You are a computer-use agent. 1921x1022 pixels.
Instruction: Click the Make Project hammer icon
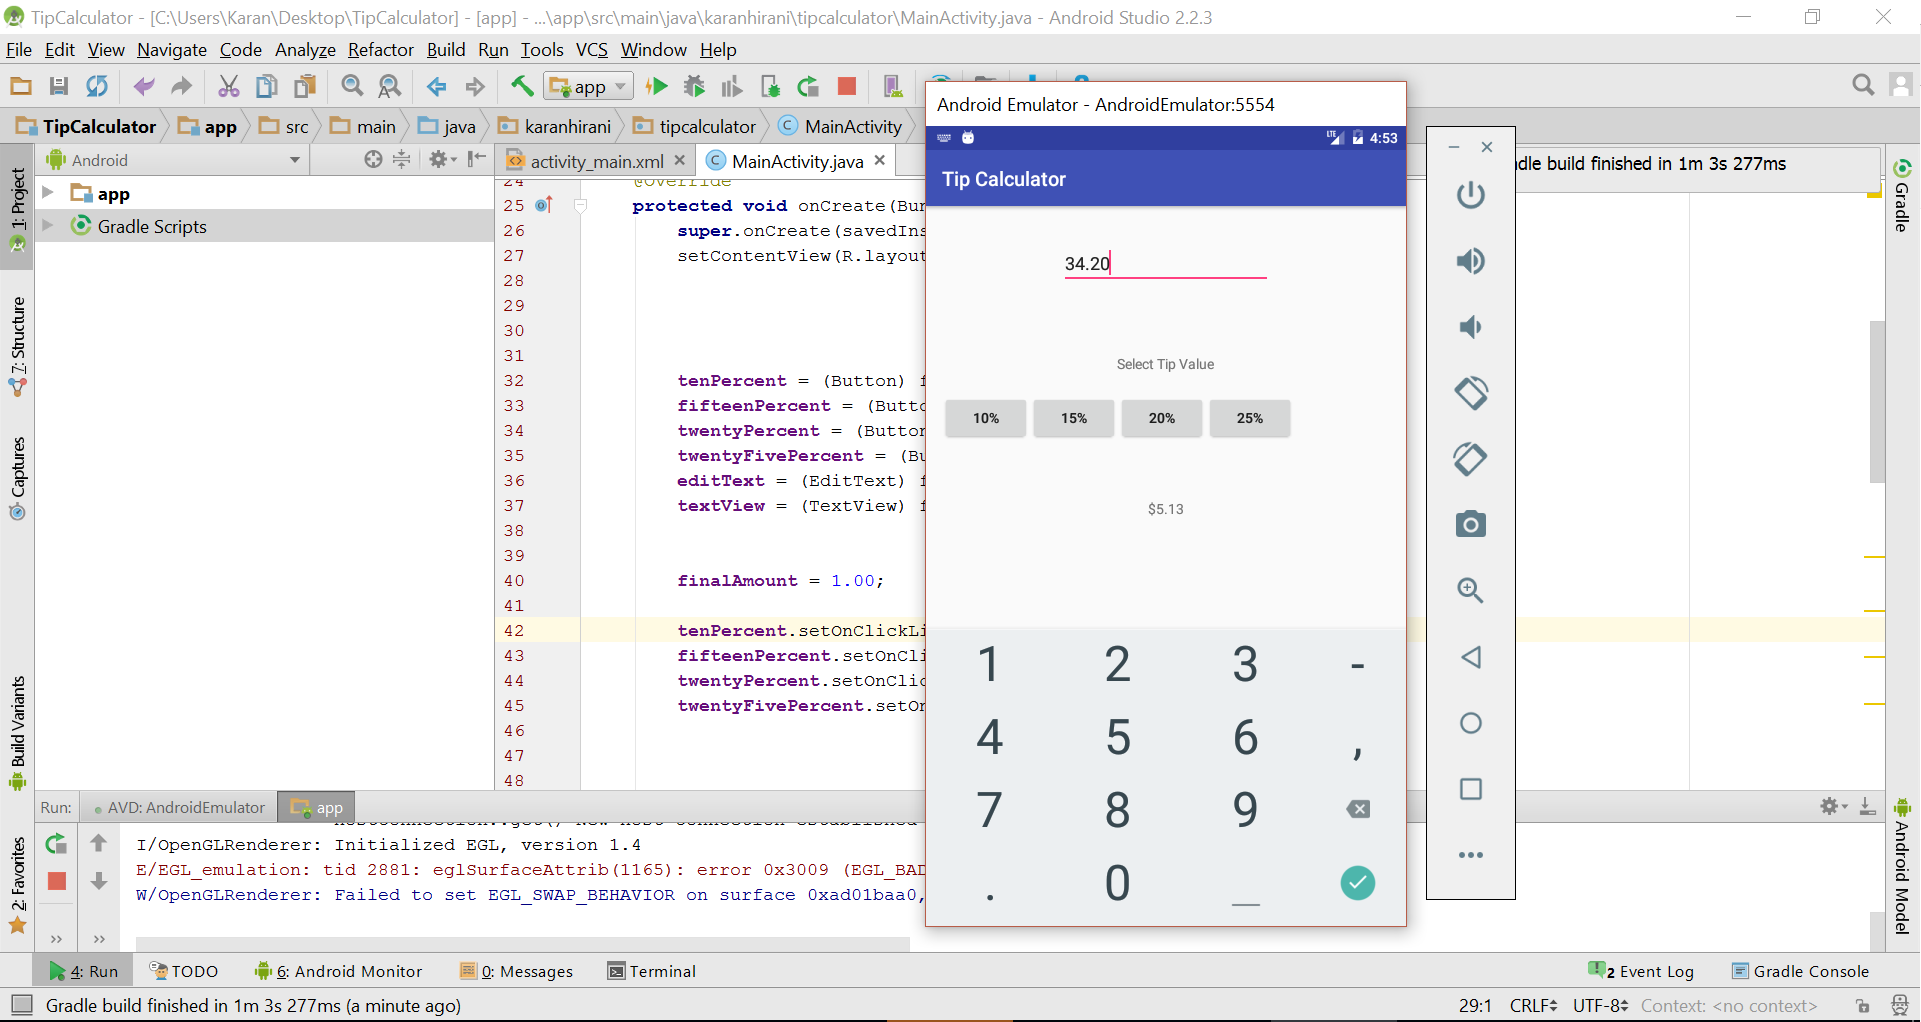pos(521,87)
